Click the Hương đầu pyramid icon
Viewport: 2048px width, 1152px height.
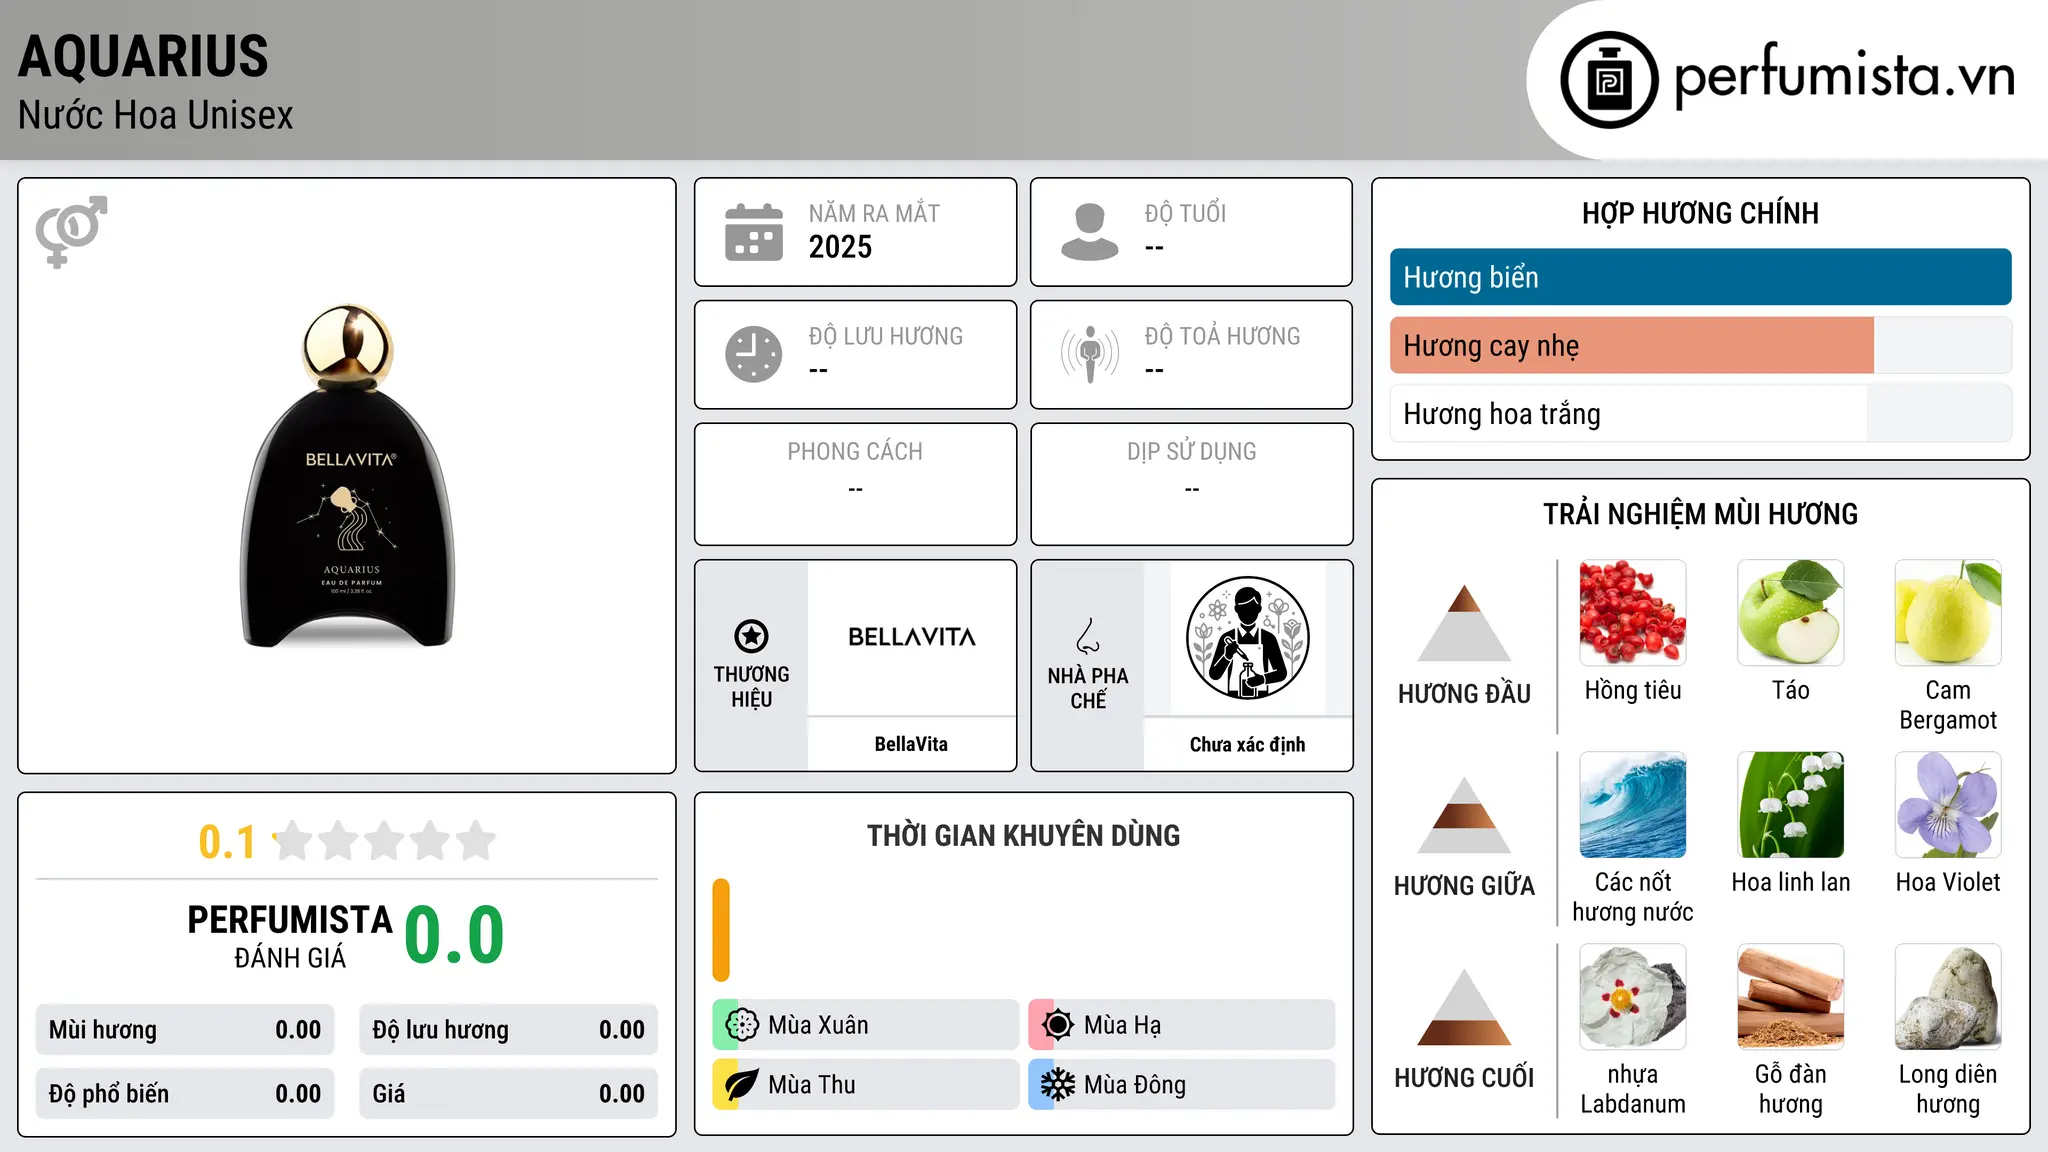[x=1464, y=623]
